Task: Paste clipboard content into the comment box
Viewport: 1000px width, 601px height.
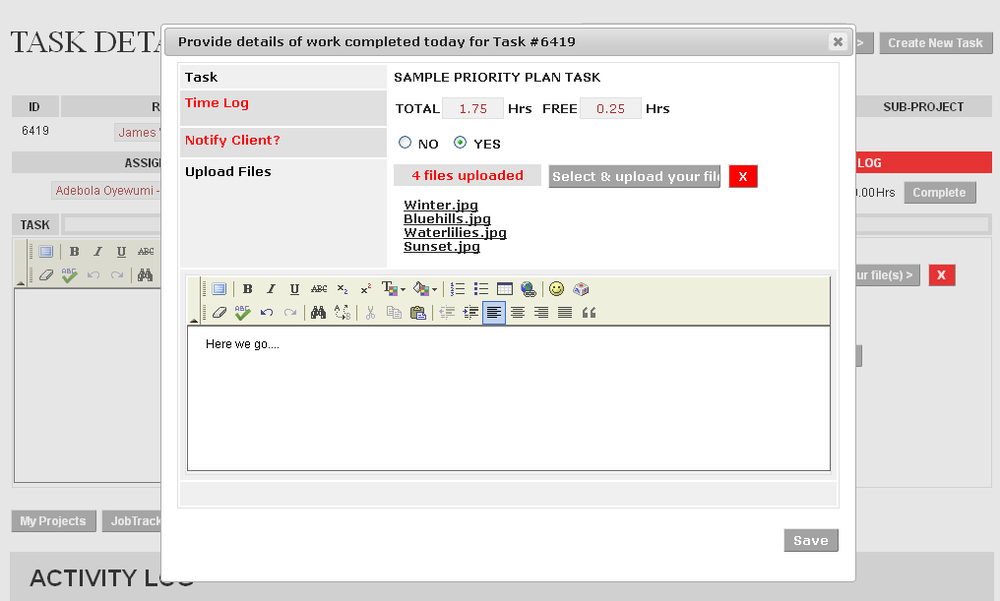Action: [420, 312]
